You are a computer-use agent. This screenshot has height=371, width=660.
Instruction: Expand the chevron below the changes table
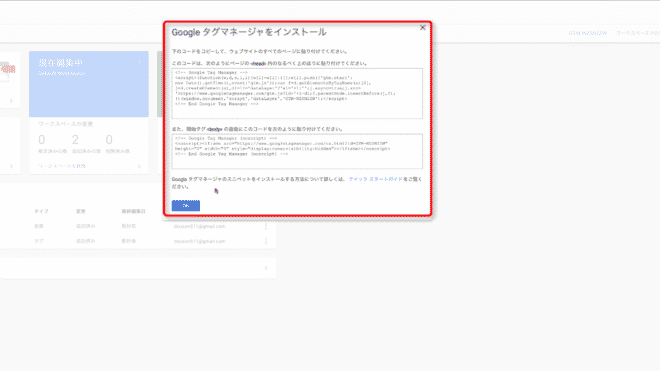coord(266,268)
